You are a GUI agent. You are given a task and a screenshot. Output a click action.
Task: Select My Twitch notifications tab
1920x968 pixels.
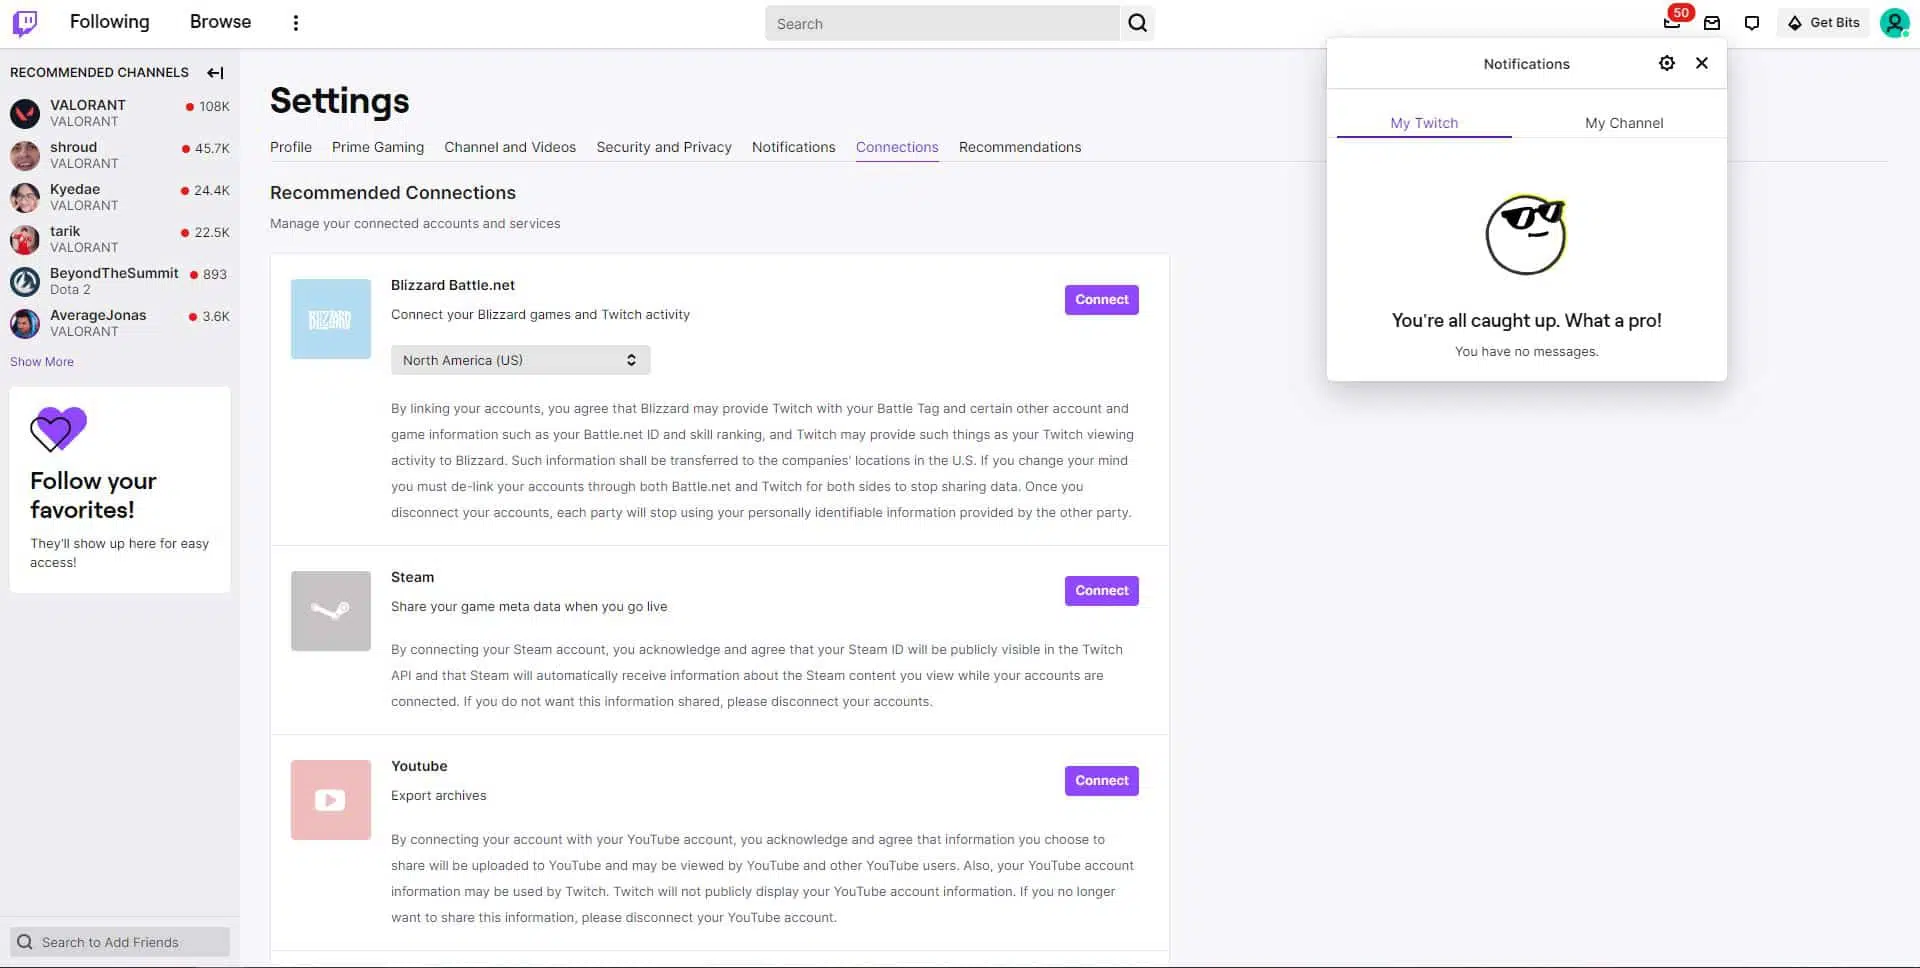(x=1424, y=123)
